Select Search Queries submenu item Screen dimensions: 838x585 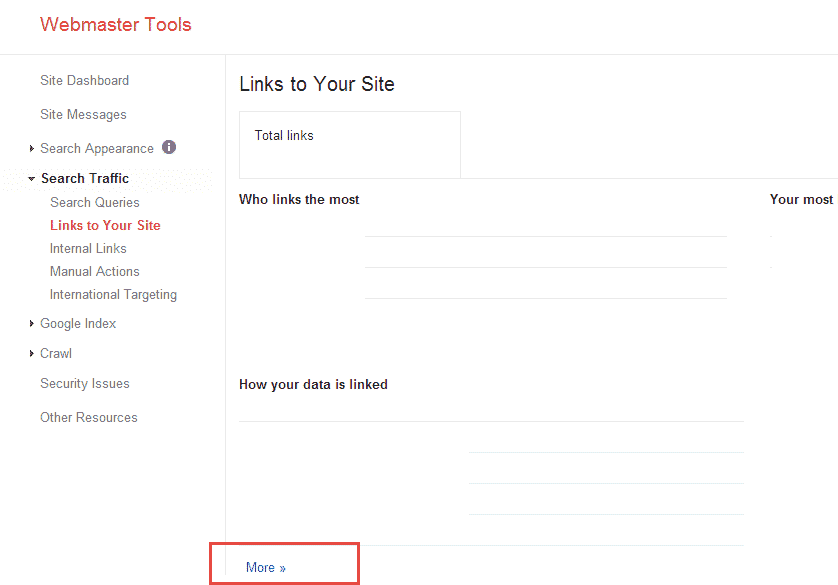click(95, 202)
